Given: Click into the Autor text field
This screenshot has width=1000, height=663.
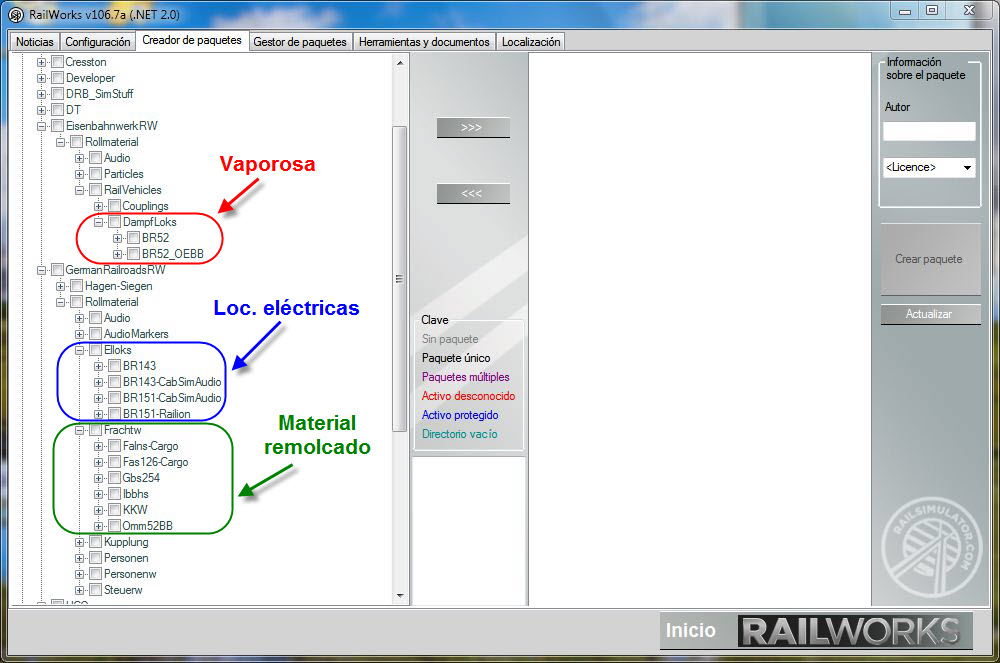Looking at the screenshot, I should (928, 131).
